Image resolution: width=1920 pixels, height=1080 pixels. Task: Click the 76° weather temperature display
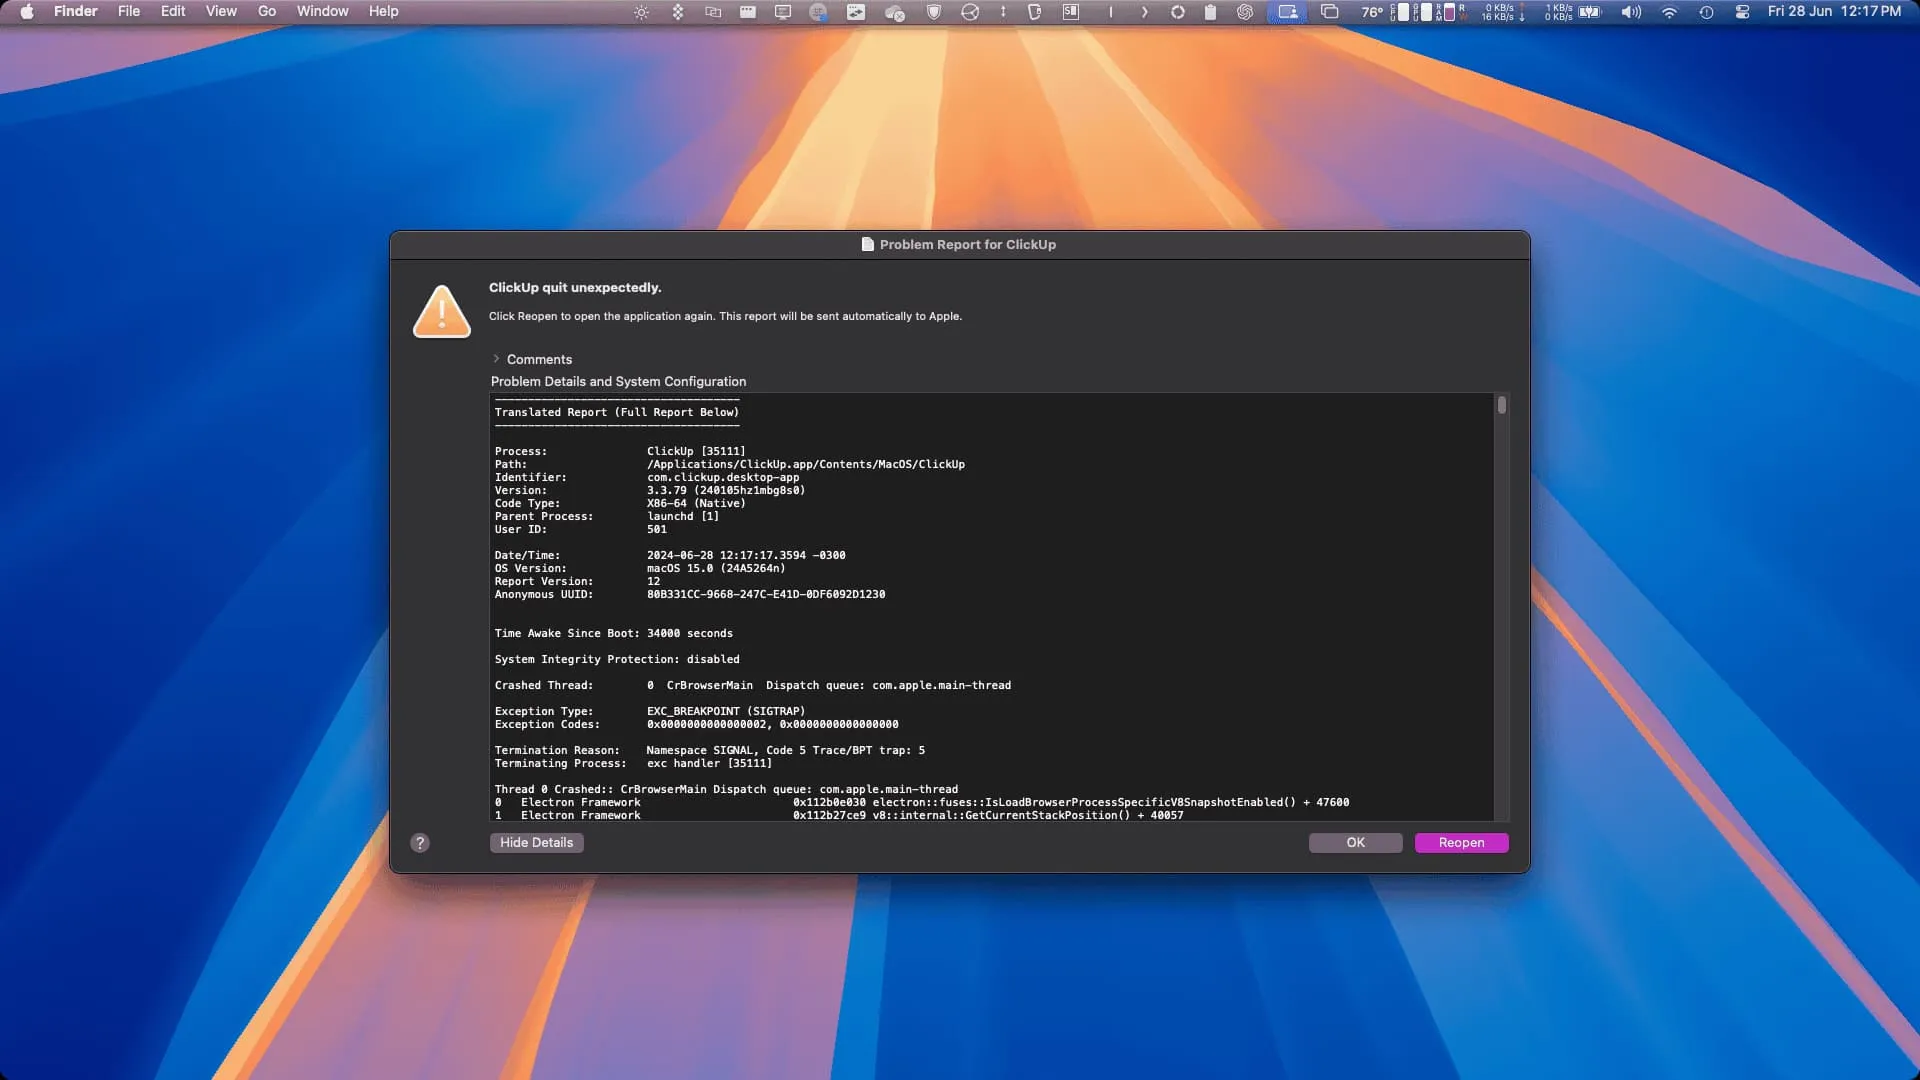pos(1372,12)
